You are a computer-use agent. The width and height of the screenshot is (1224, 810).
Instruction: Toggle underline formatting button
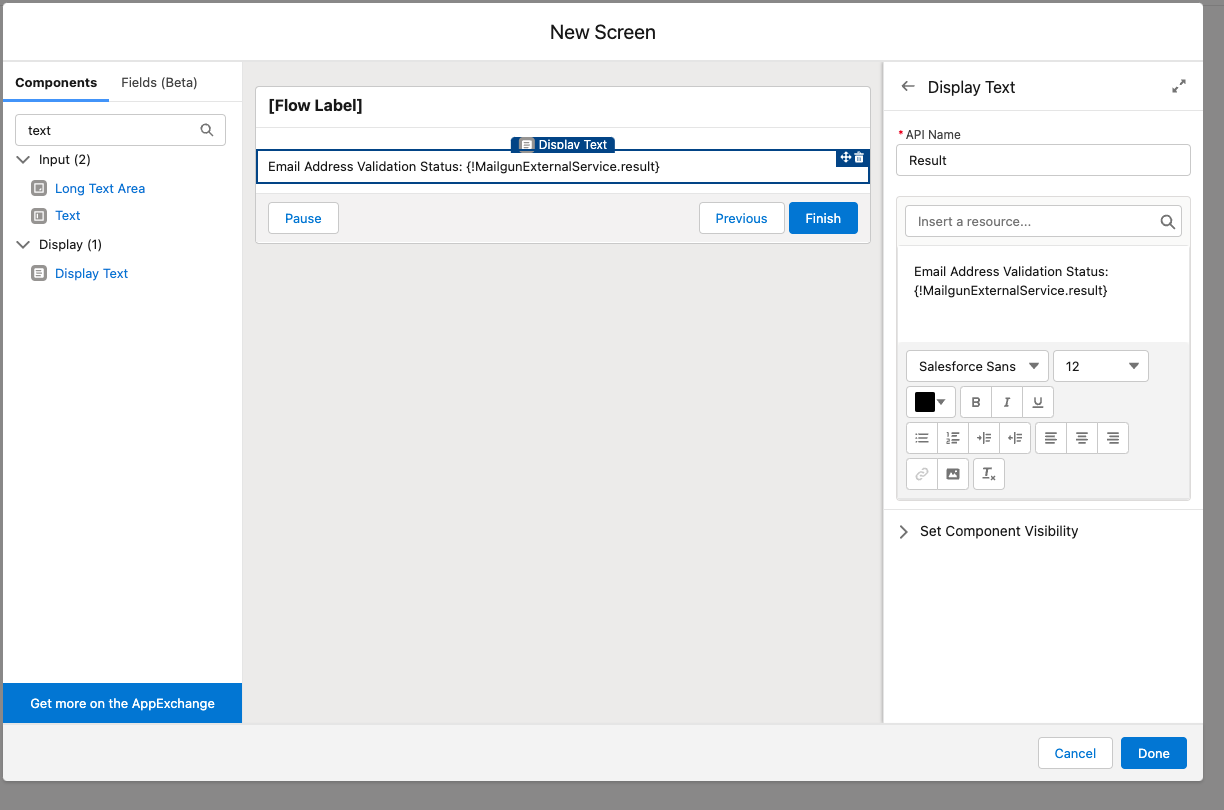pos(1038,402)
